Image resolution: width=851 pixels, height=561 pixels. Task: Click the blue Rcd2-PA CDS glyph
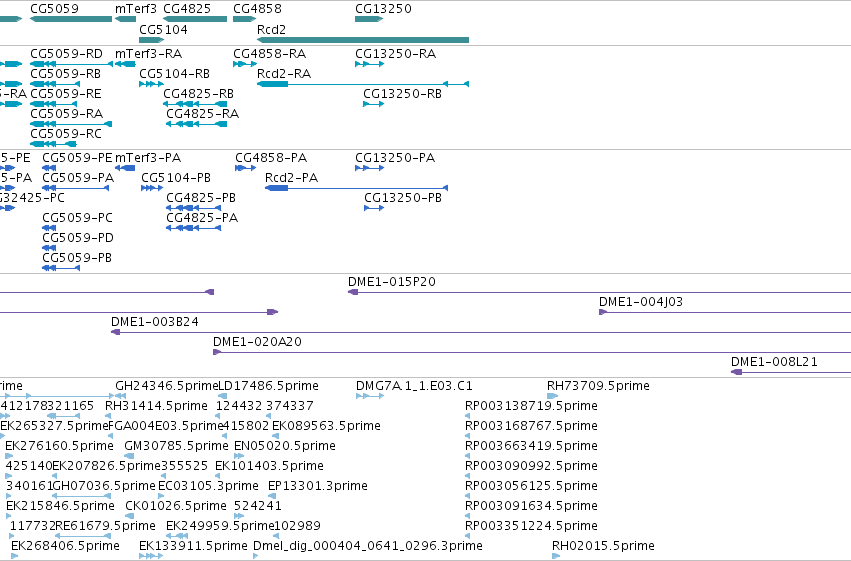[x=356, y=188]
